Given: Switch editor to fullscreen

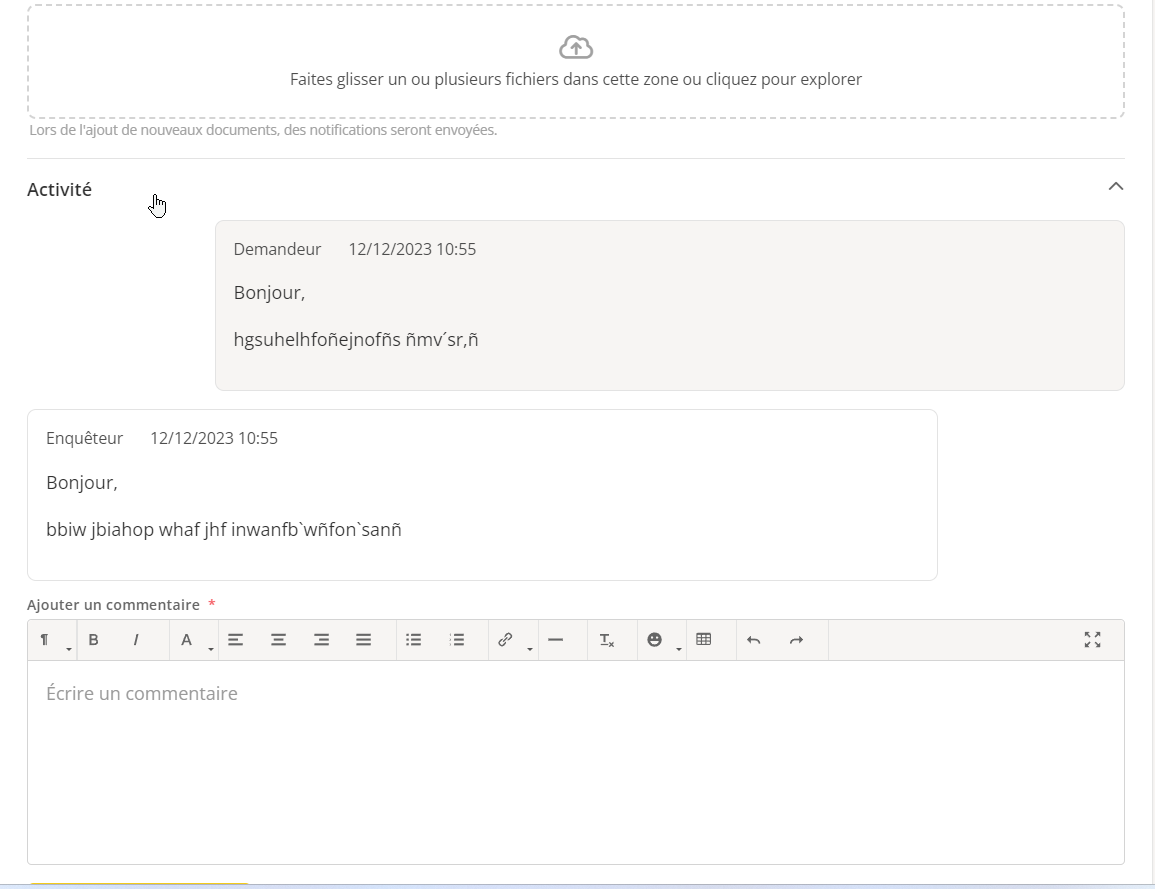Looking at the screenshot, I should point(1092,639).
